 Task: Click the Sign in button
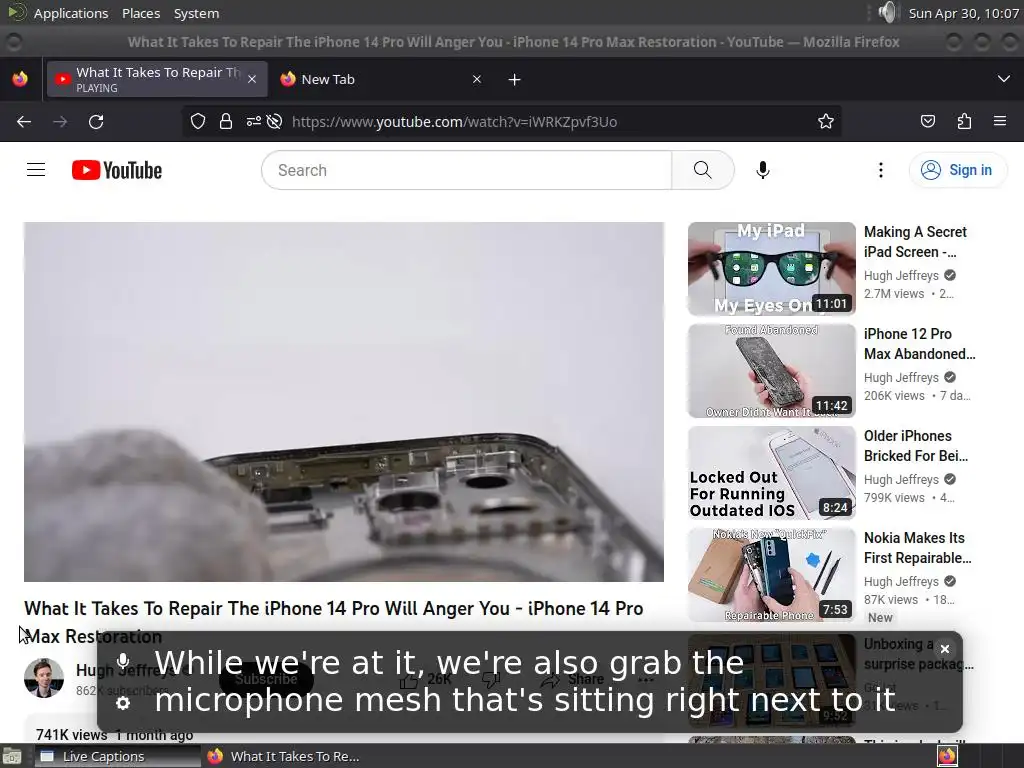point(957,170)
